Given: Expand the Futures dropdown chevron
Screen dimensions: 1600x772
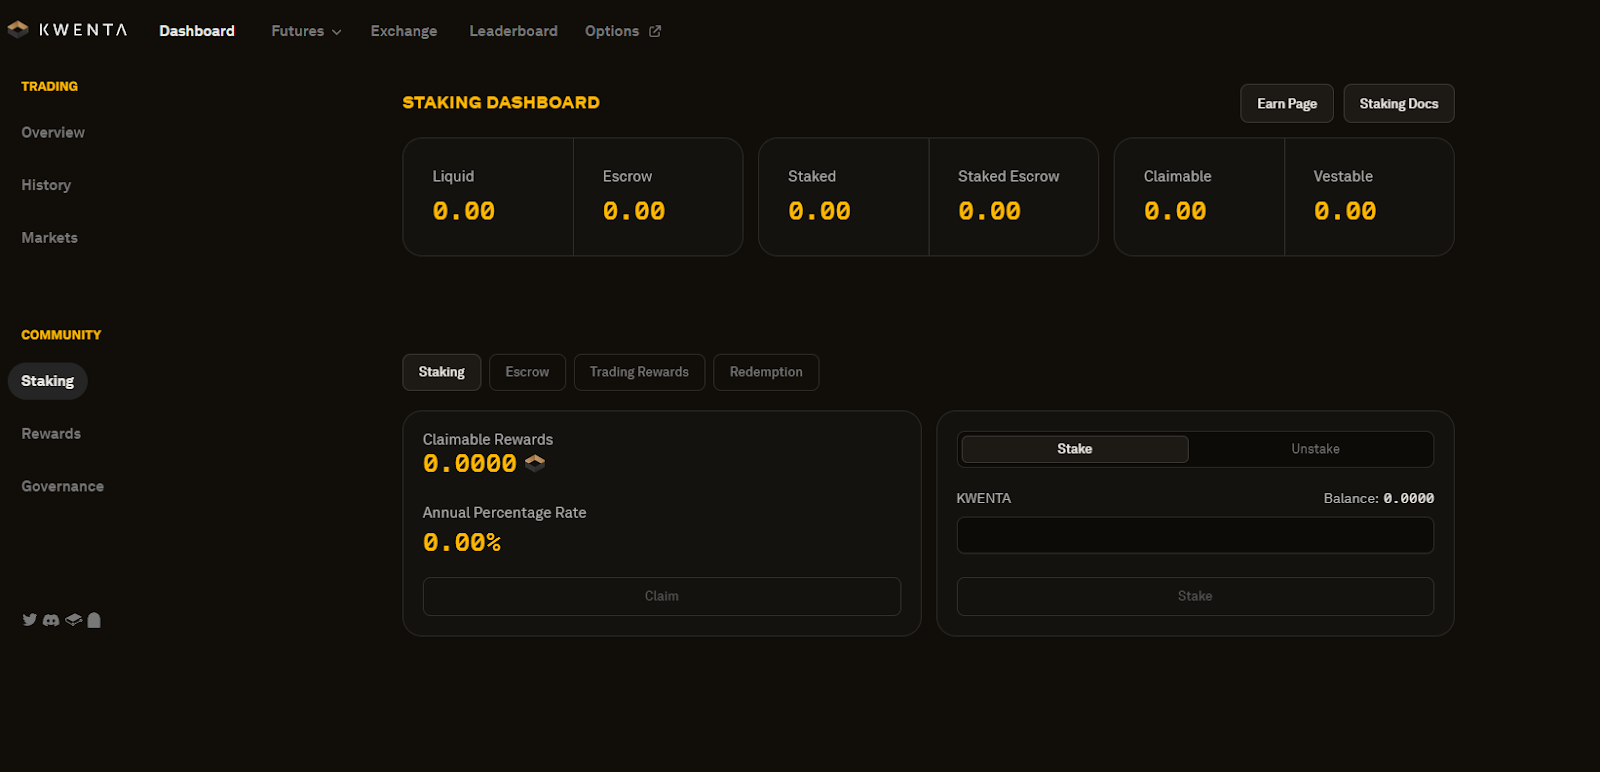Looking at the screenshot, I should pos(336,32).
